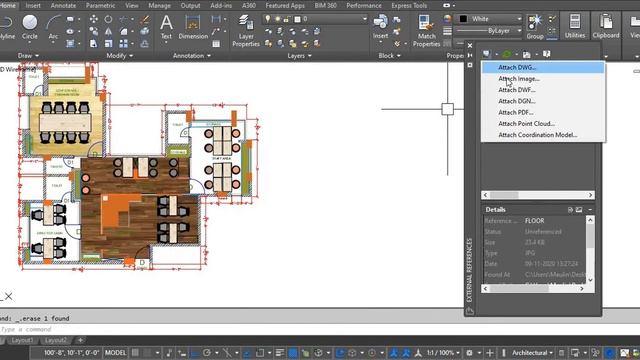Click the file references horizontal scrollbar

coord(538,195)
